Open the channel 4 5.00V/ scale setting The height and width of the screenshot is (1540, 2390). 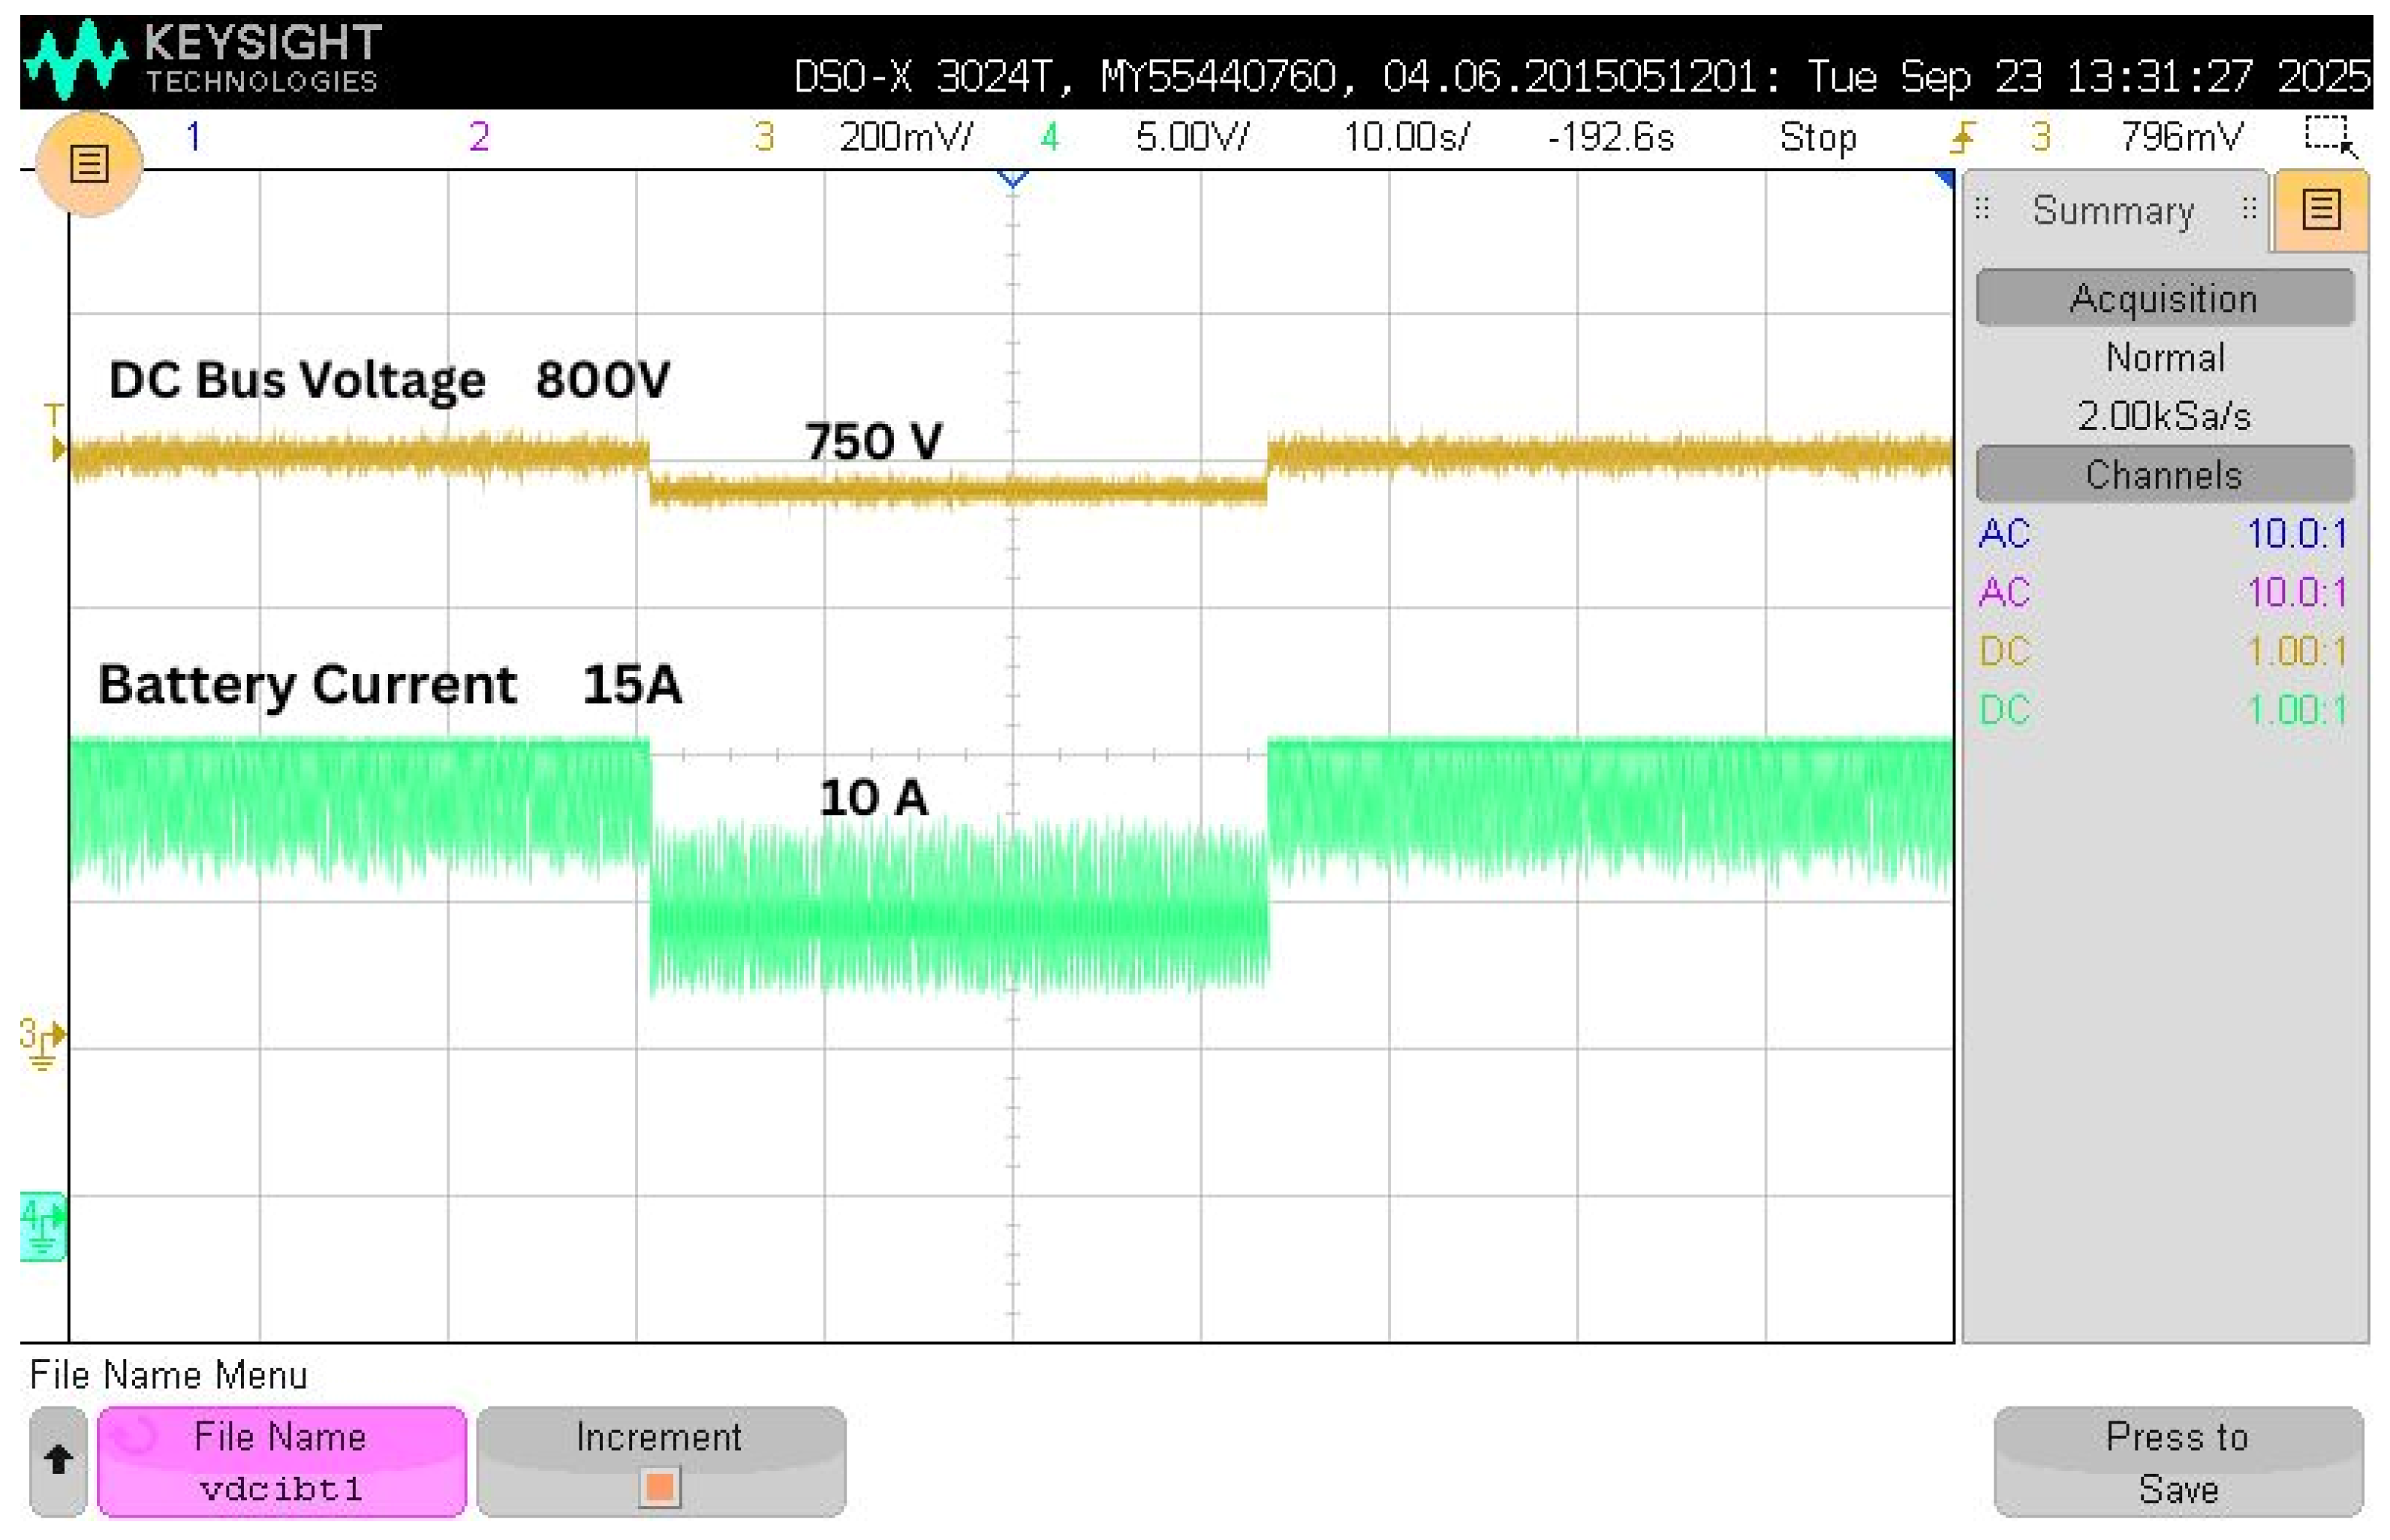[x=1191, y=136]
